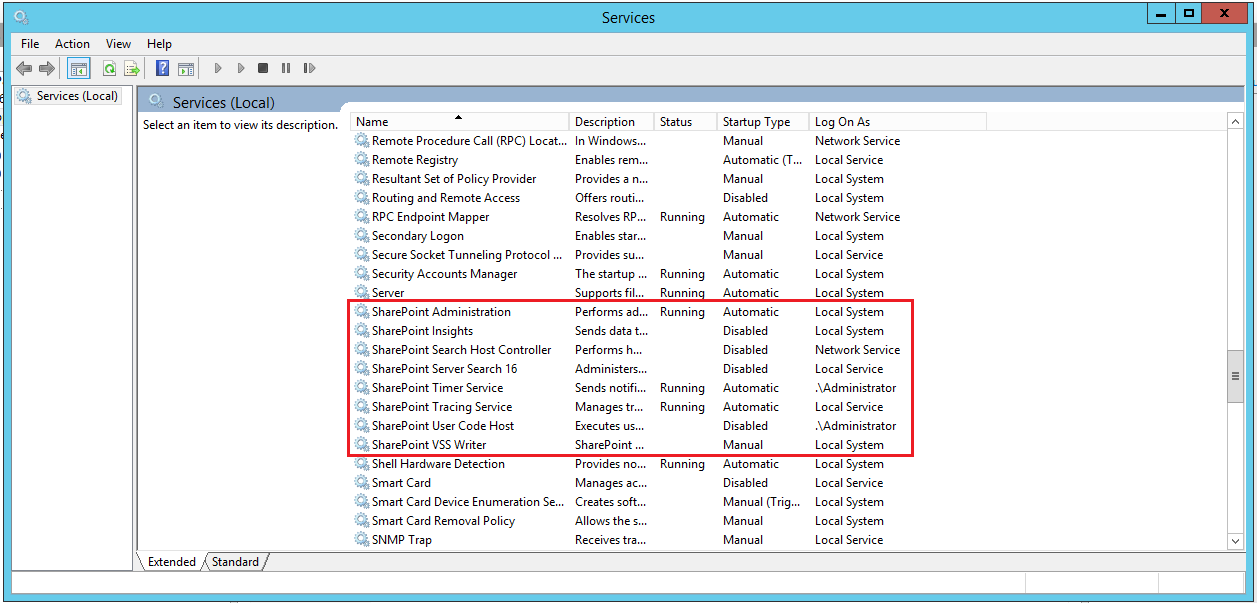Click the gear icon beside RPC Endpoint Mapper
Image resolution: width=1257 pixels, height=603 pixels.
pyautogui.click(x=362, y=217)
